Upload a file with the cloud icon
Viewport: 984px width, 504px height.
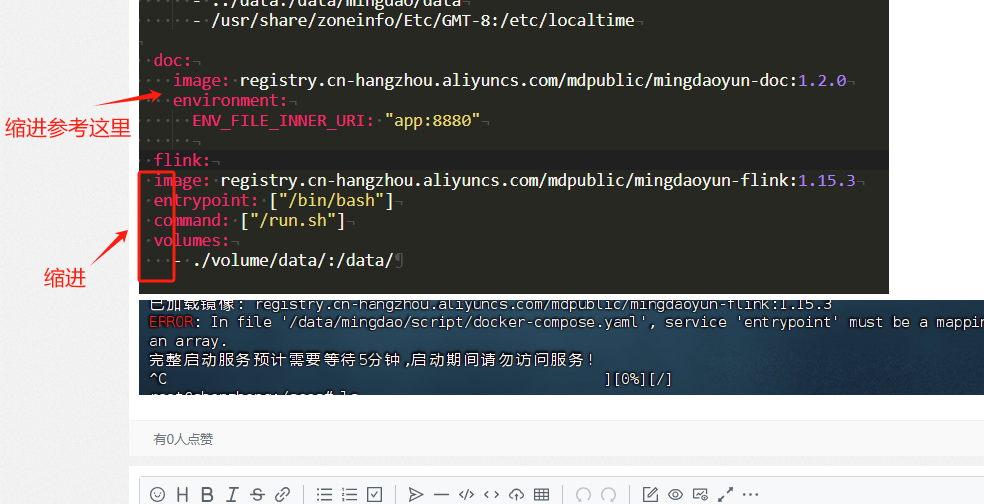point(516,495)
